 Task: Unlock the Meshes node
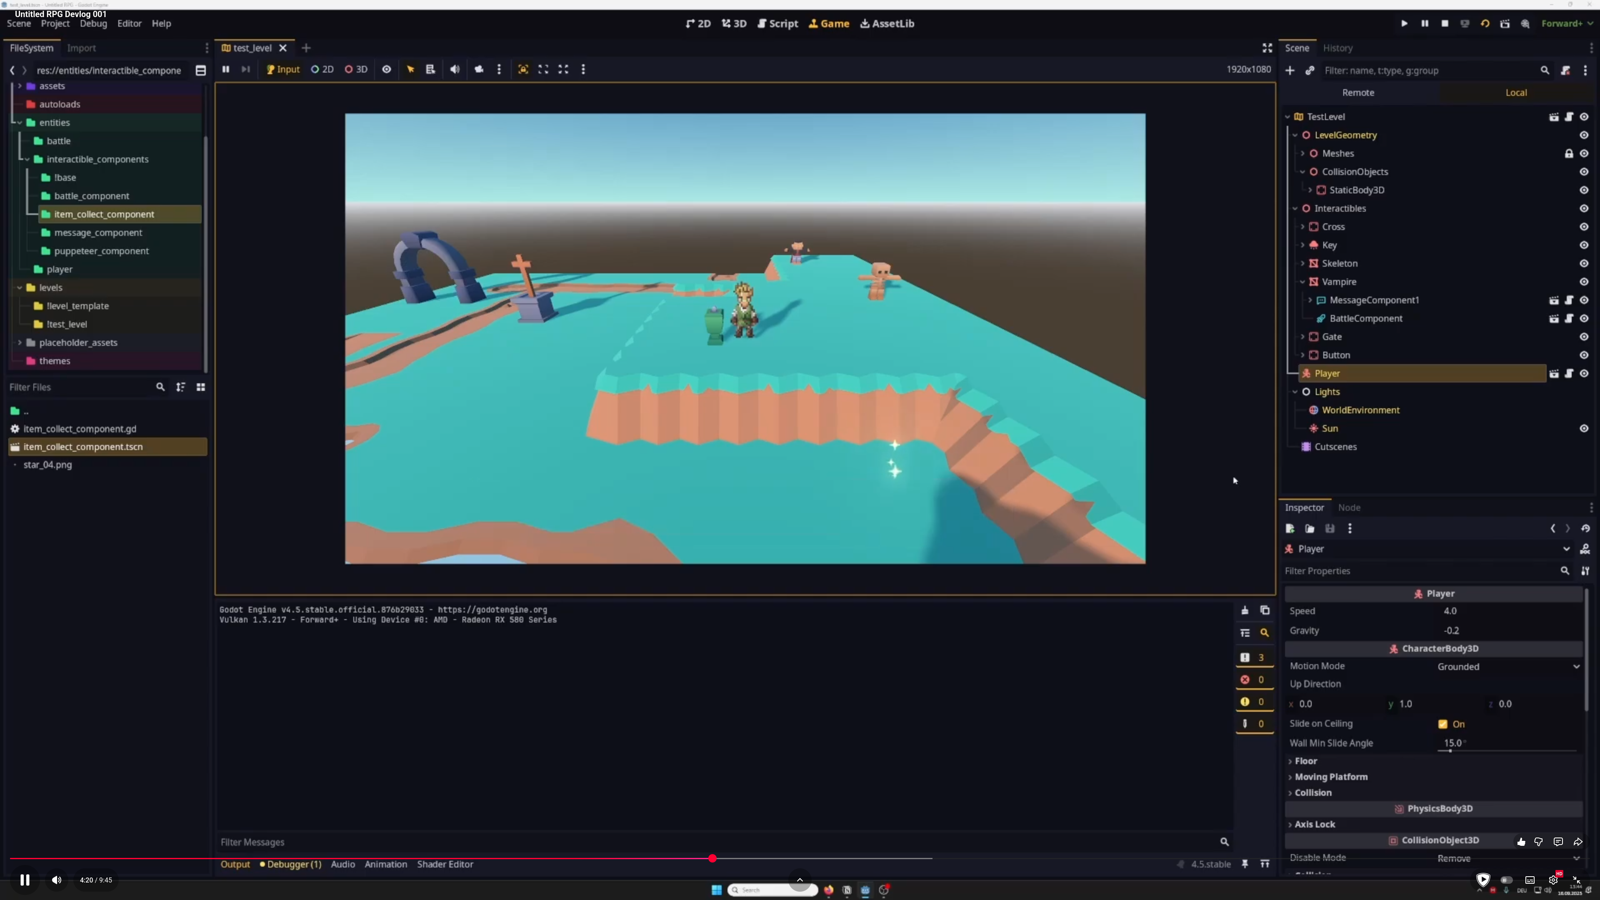tap(1569, 153)
